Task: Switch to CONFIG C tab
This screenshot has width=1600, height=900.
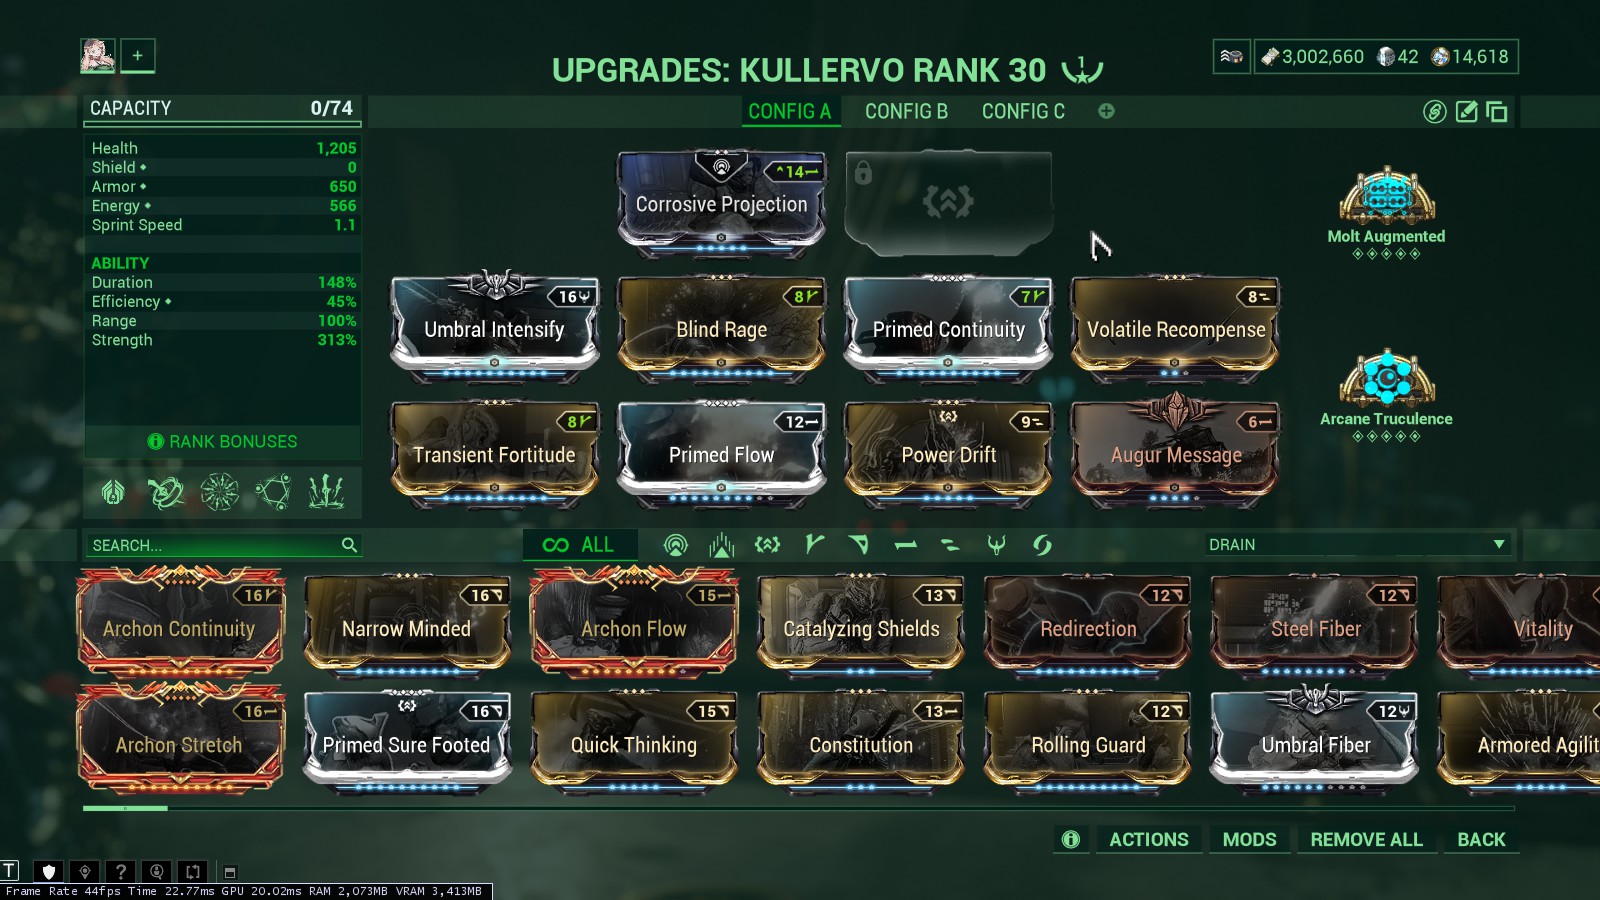Action: pyautogui.click(x=1023, y=112)
